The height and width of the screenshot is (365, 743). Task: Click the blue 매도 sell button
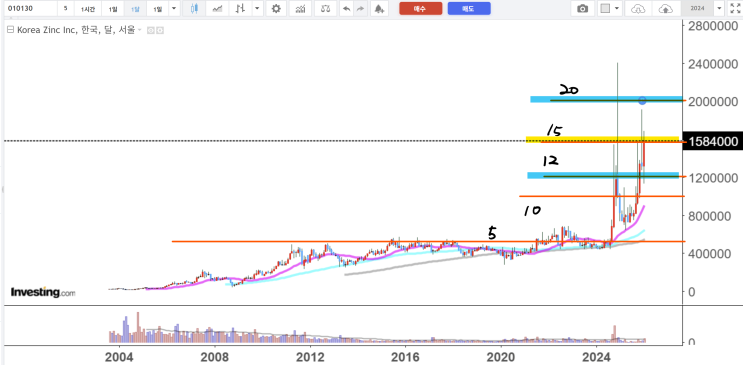click(469, 9)
